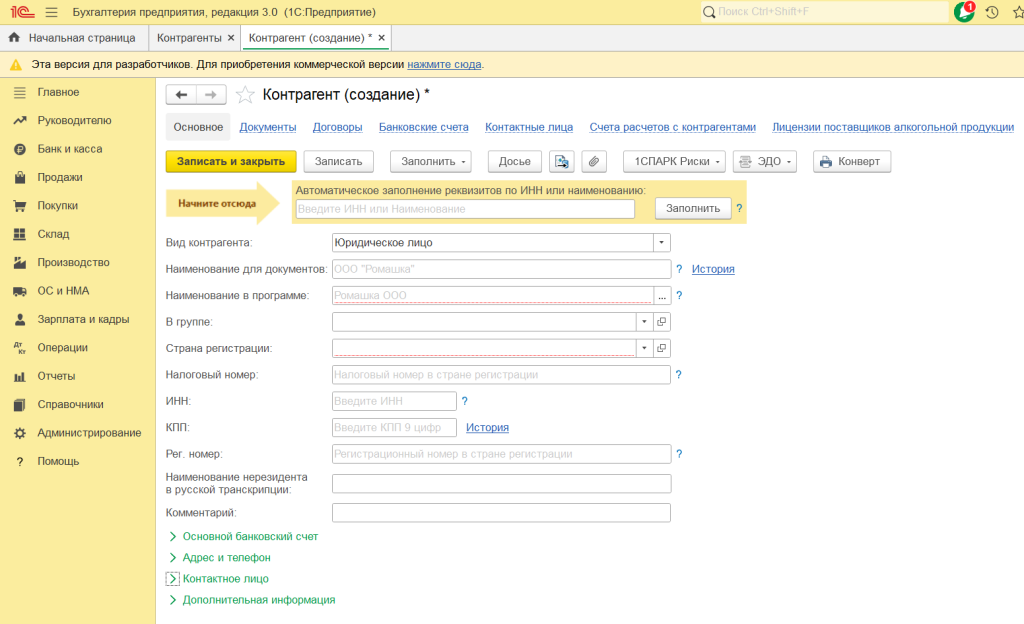Click the paperclip attached files icon
The width and height of the screenshot is (1024, 624).
[594, 162]
